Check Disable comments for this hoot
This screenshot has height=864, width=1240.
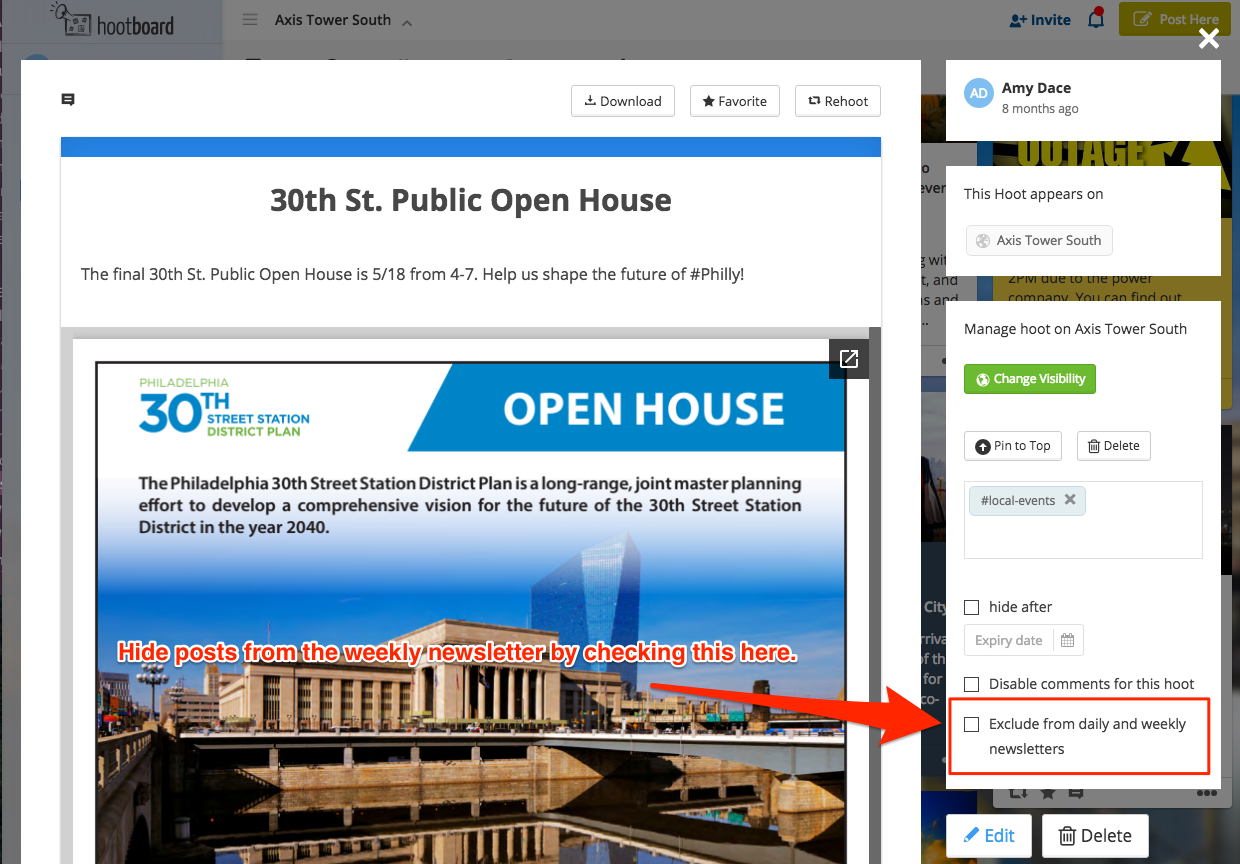pyautogui.click(x=971, y=684)
